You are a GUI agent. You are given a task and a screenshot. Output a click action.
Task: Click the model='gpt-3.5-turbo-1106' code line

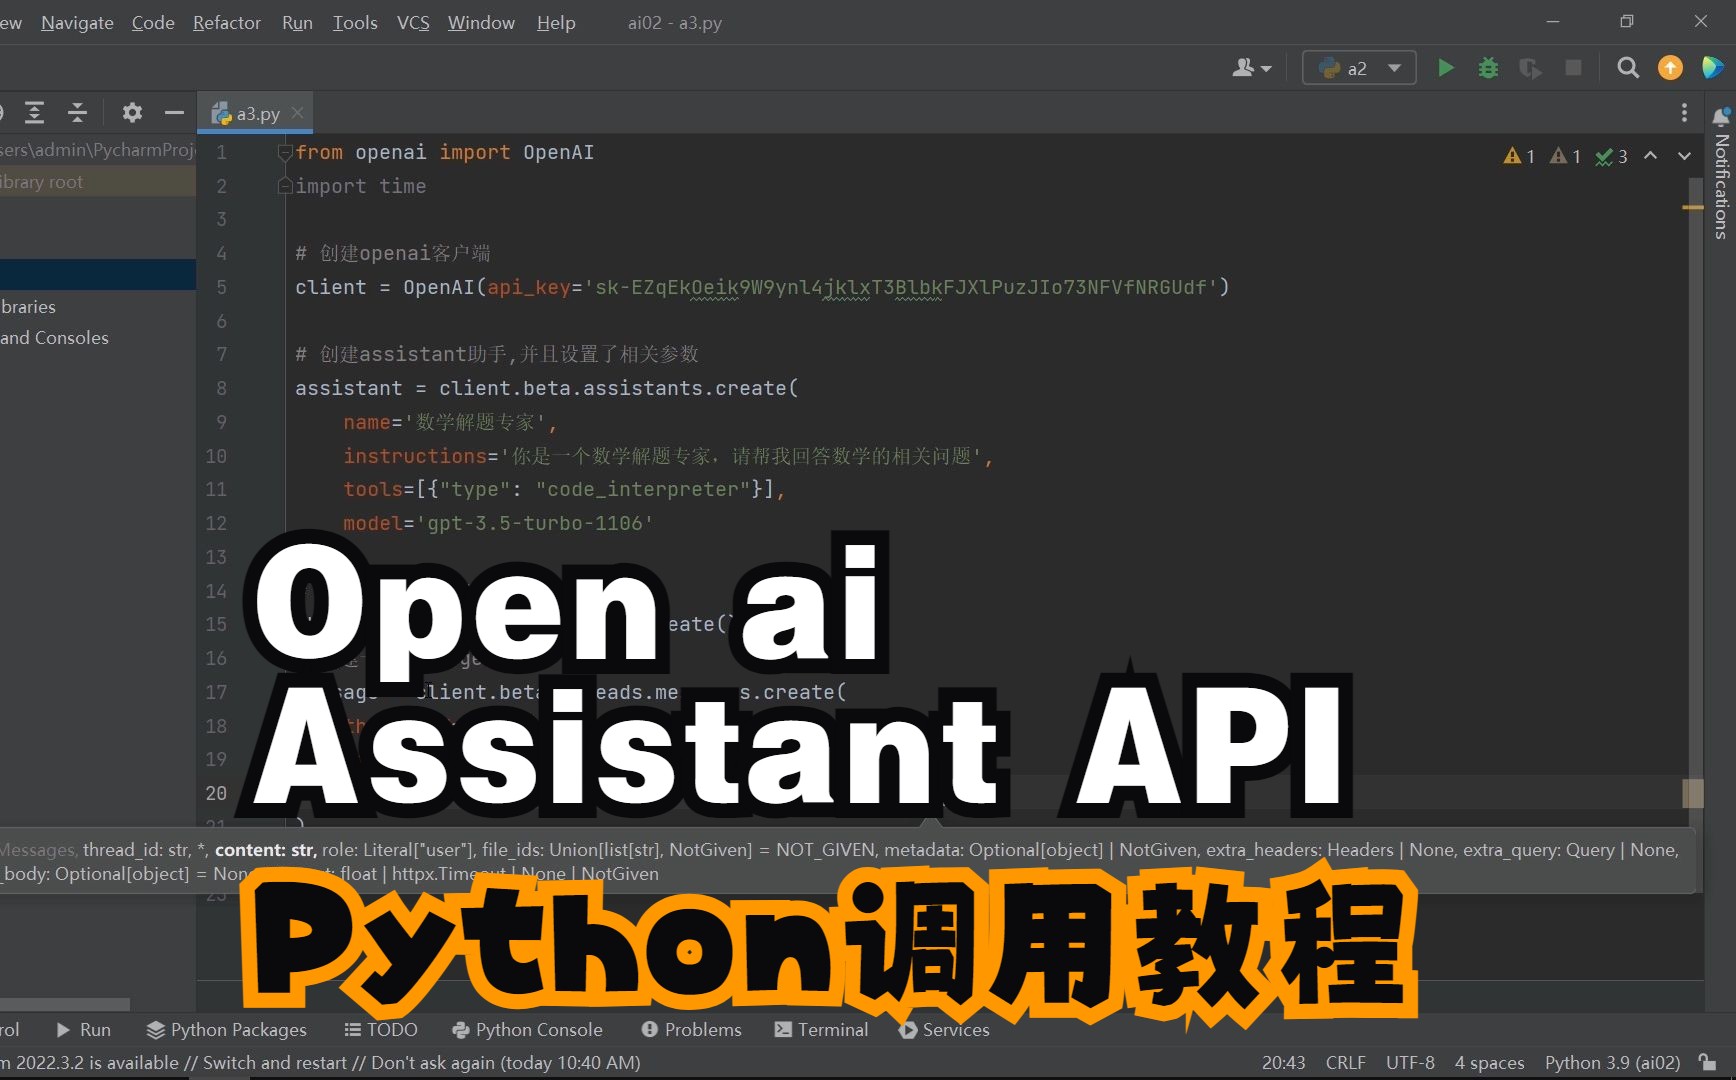pos(498,523)
